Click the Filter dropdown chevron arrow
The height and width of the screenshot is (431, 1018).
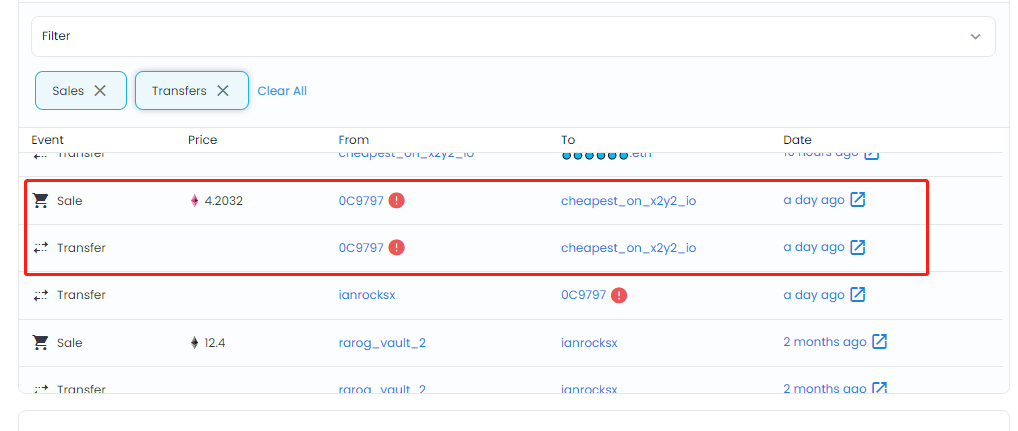point(975,36)
